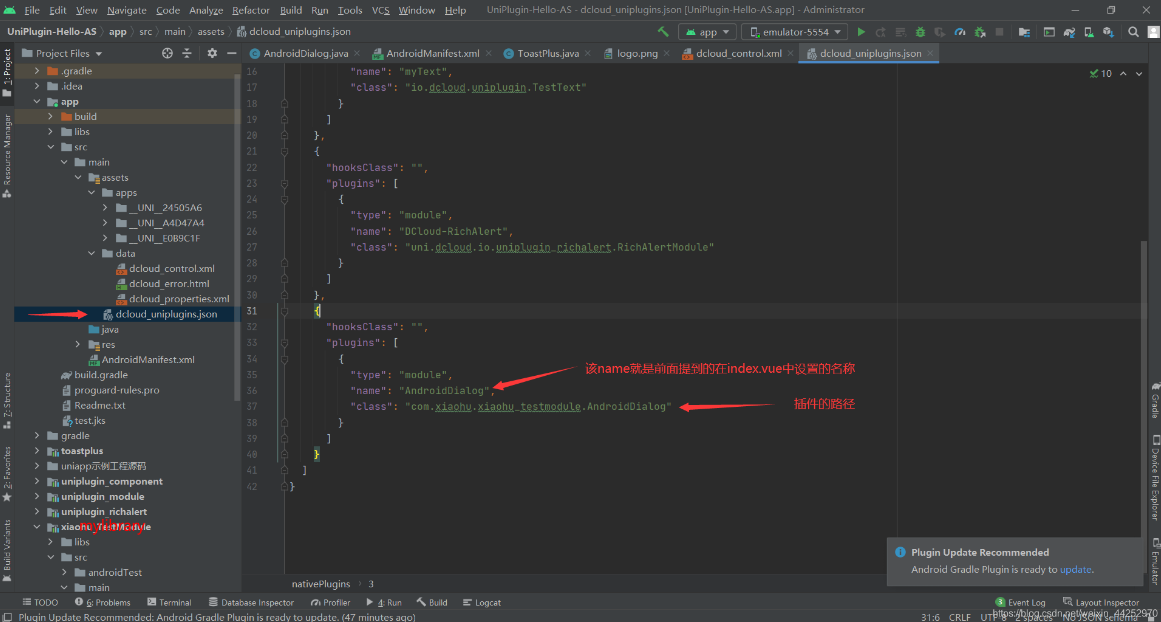
Task: Click tool windows quick-access icon in status bar
Action: click(x=6, y=617)
